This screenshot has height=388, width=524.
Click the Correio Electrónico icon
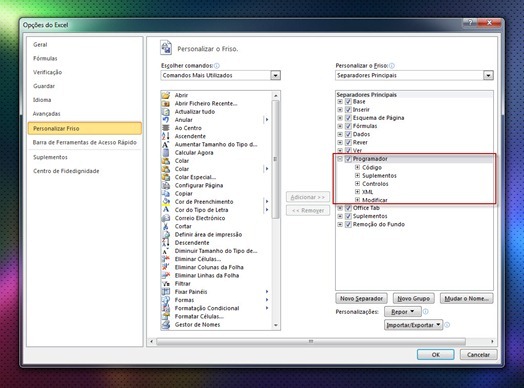coord(166,218)
